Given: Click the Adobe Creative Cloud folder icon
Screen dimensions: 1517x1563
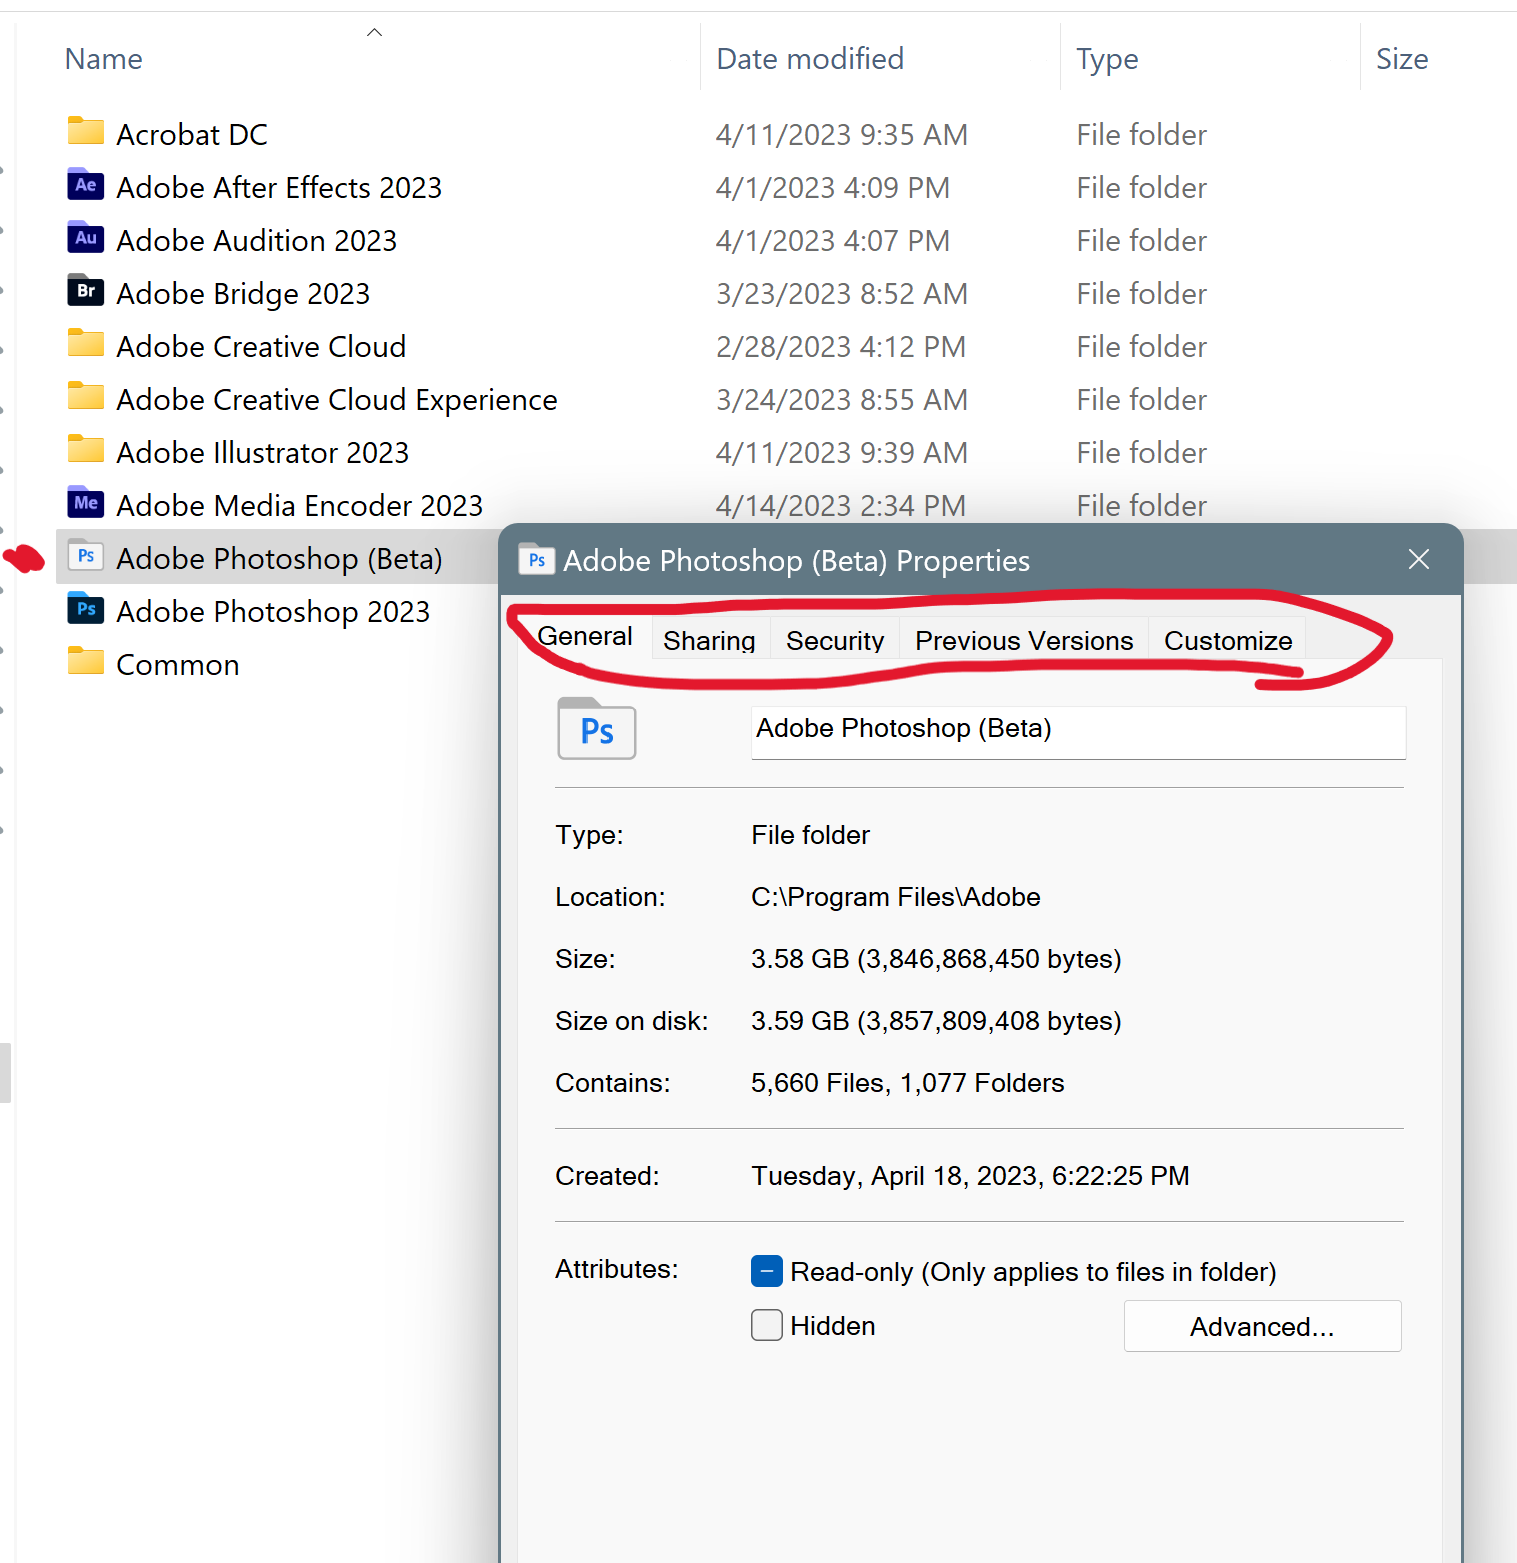Looking at the screenshot, I should coord(86,344).
